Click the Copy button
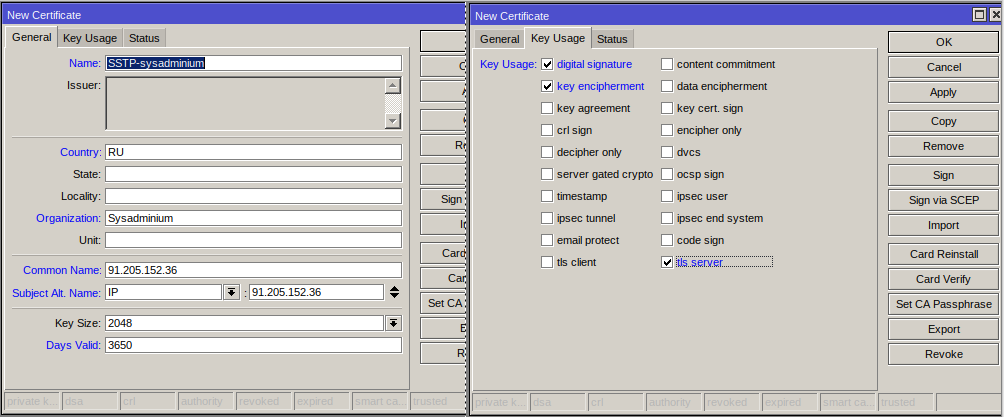The width and height of the screenshot is (1004, 417). [x=943, y=121]
